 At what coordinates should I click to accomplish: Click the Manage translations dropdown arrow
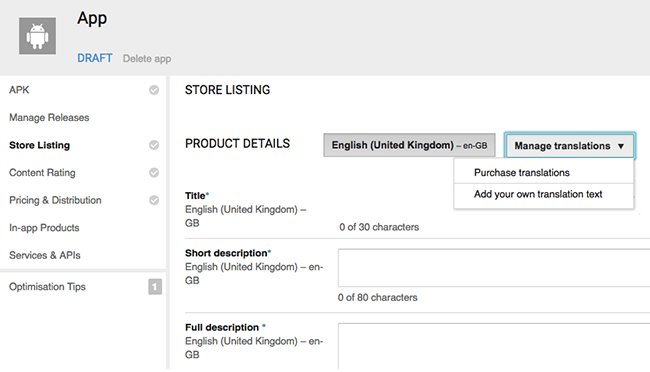click(x=621, y=146)
